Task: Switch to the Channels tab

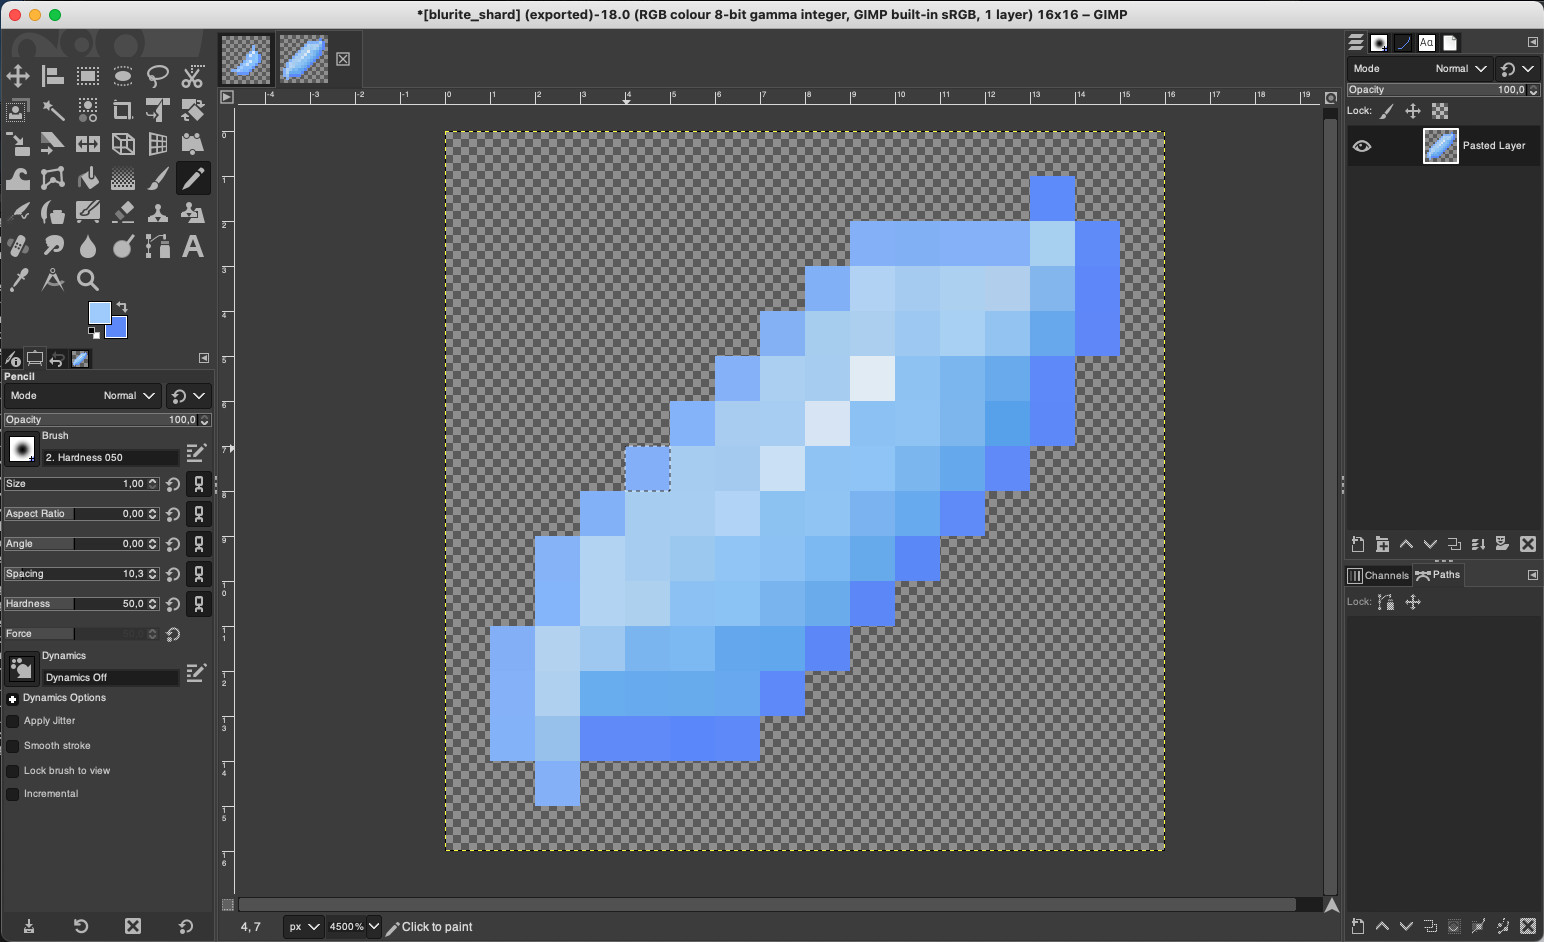Action: click(x=1379, y=575)
